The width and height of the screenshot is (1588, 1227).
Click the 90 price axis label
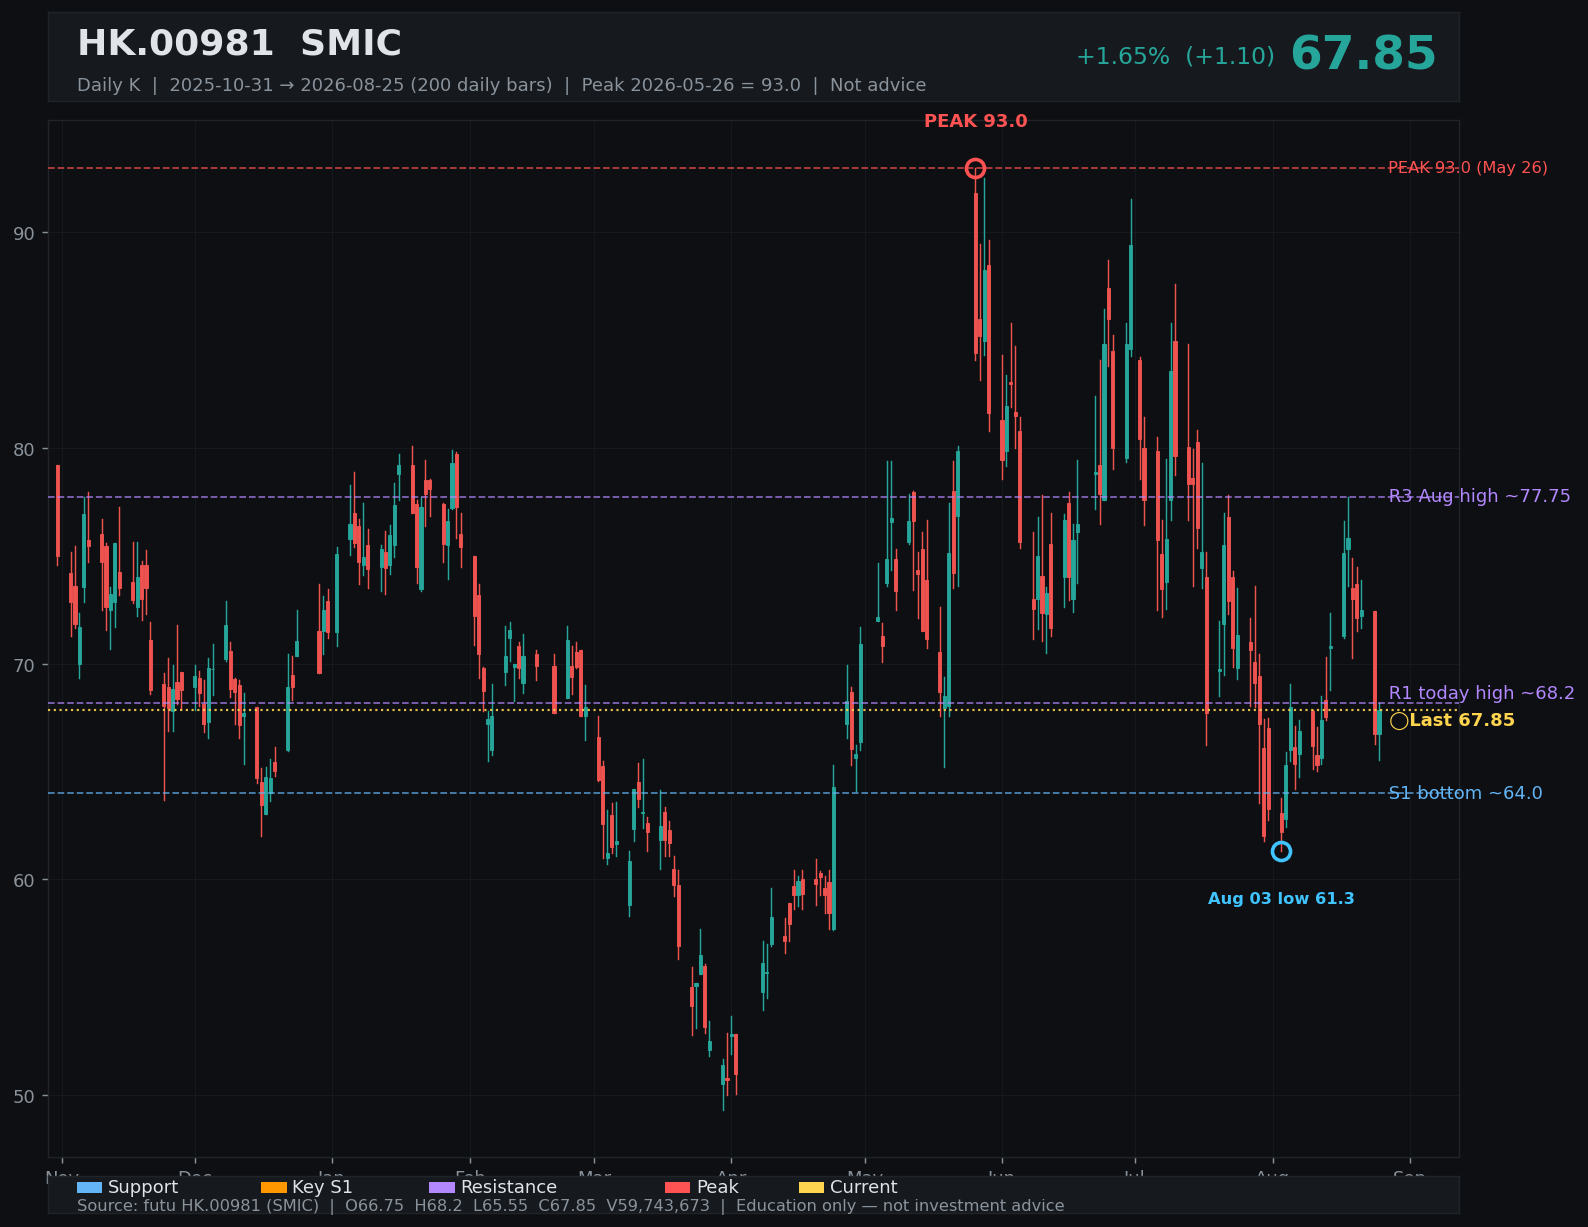23,233
